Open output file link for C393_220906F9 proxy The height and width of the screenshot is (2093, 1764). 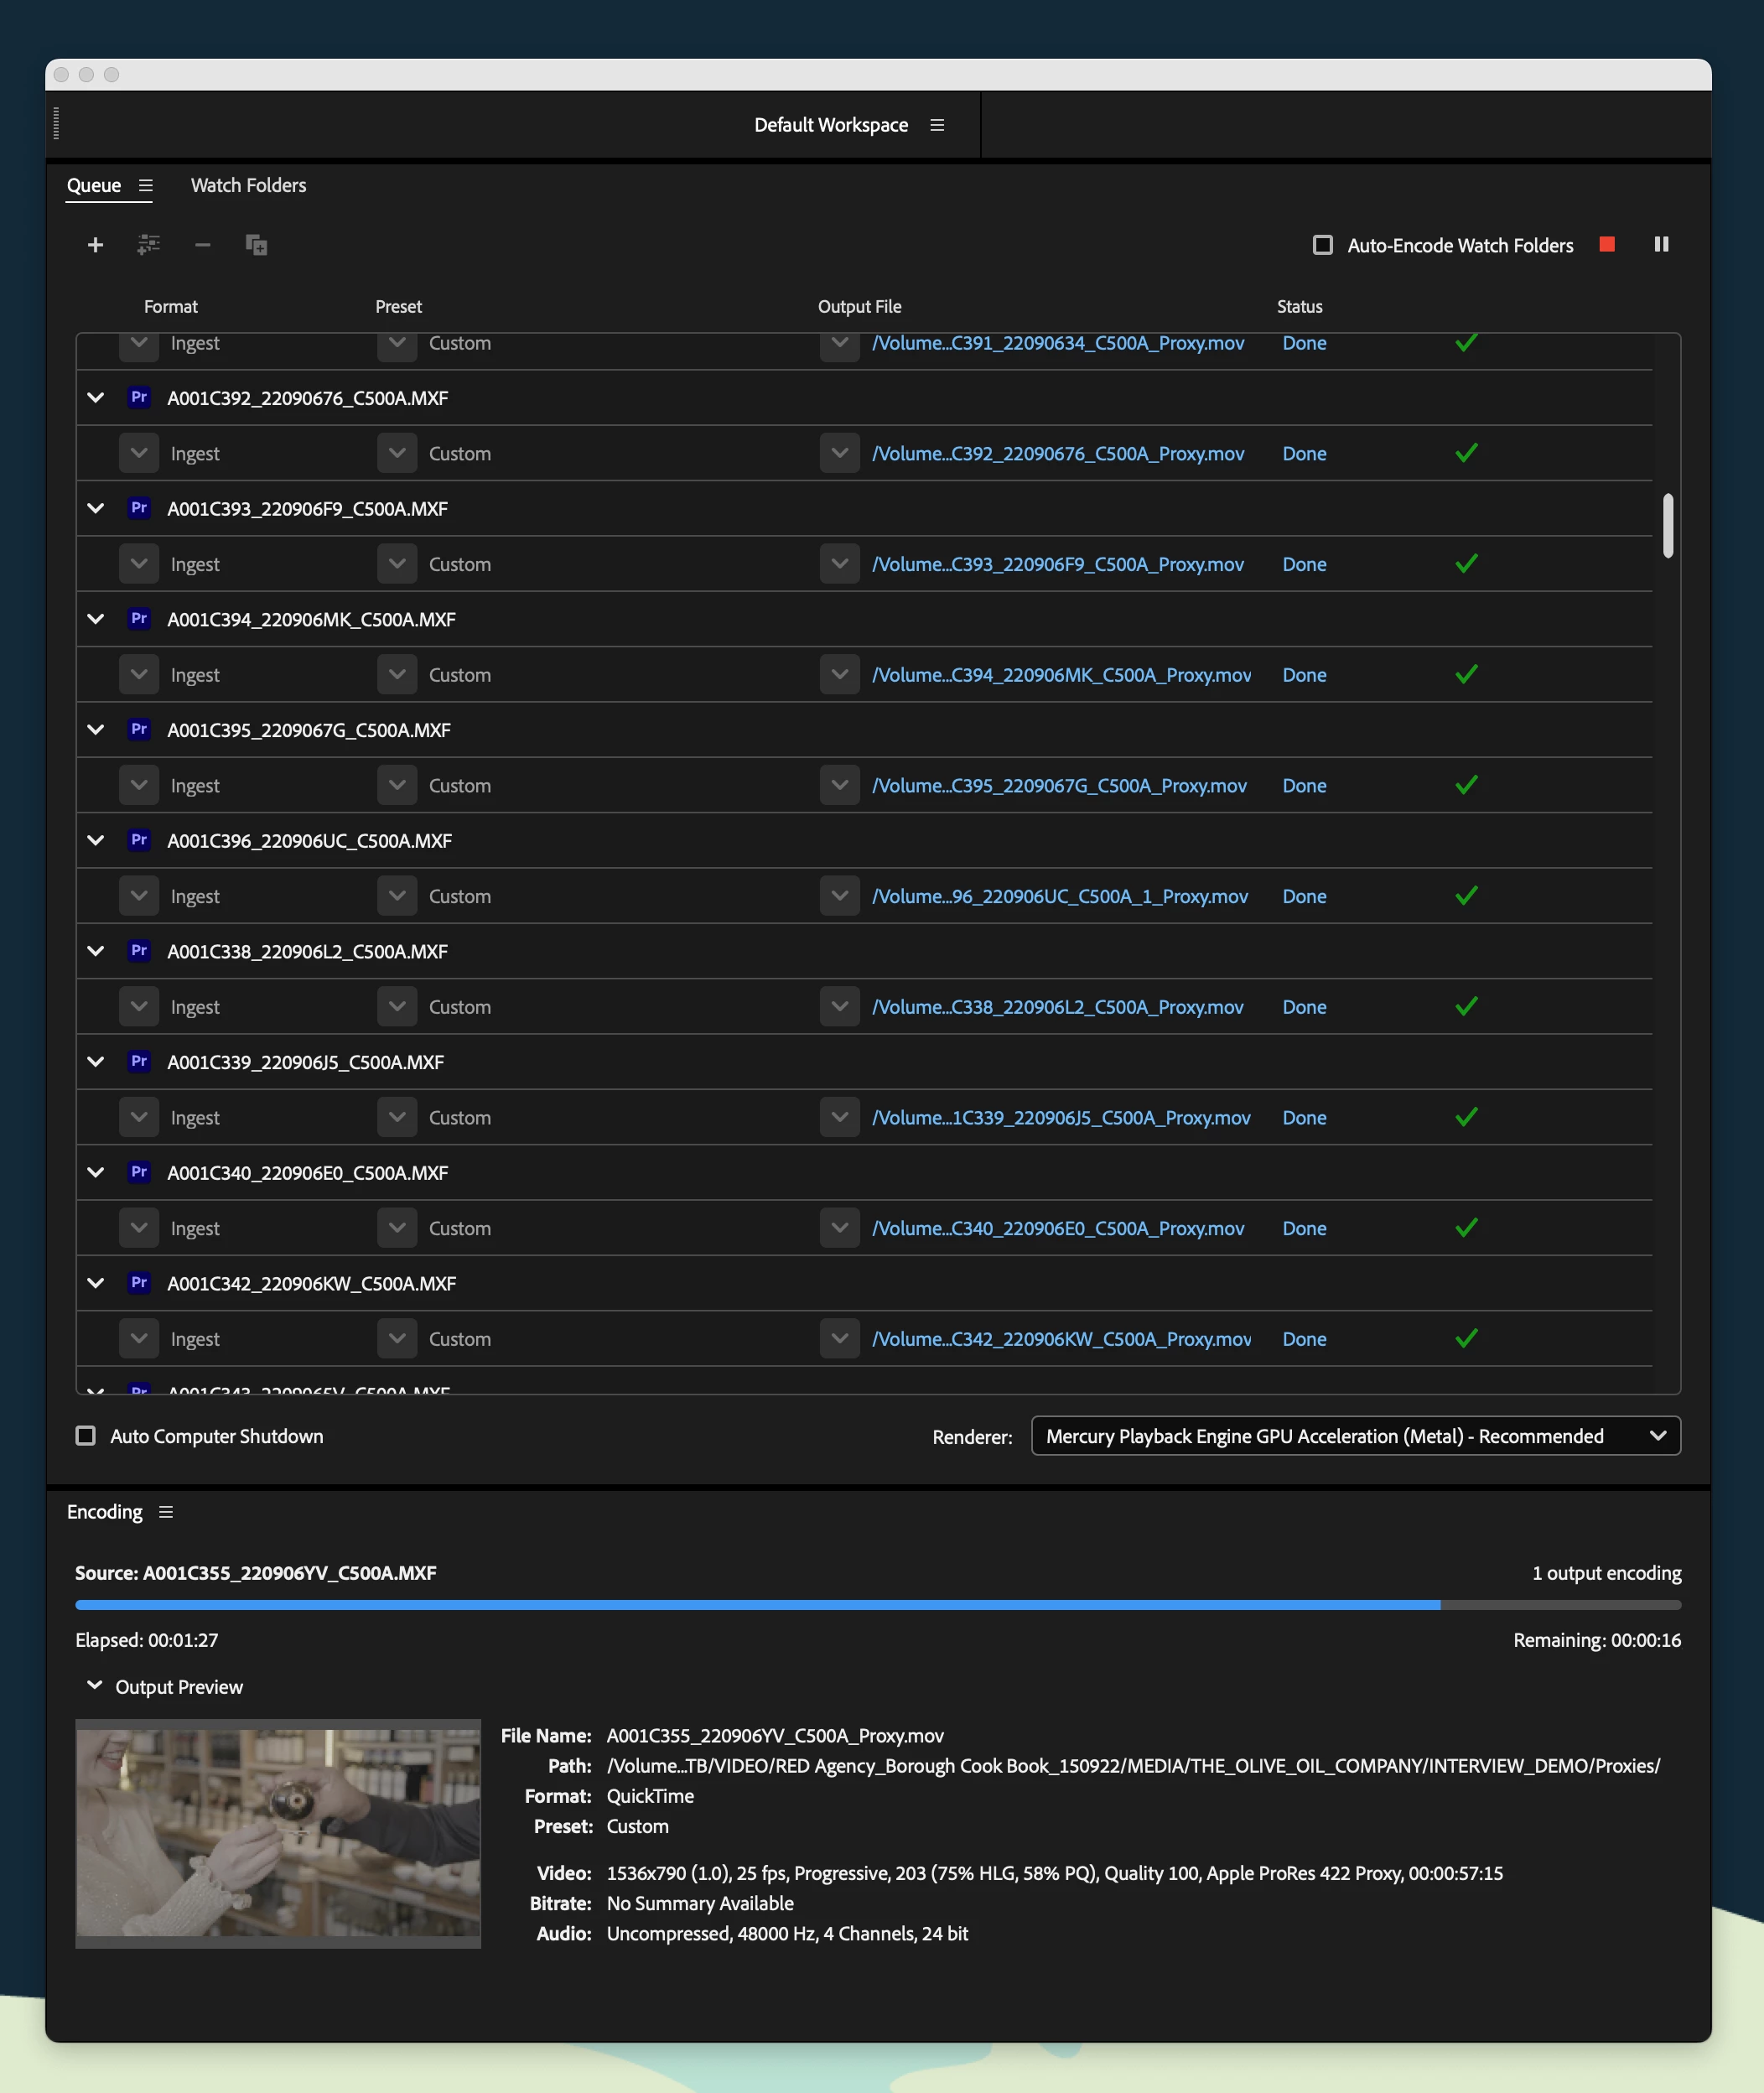pyautogui.click(x=1057, y=565)
